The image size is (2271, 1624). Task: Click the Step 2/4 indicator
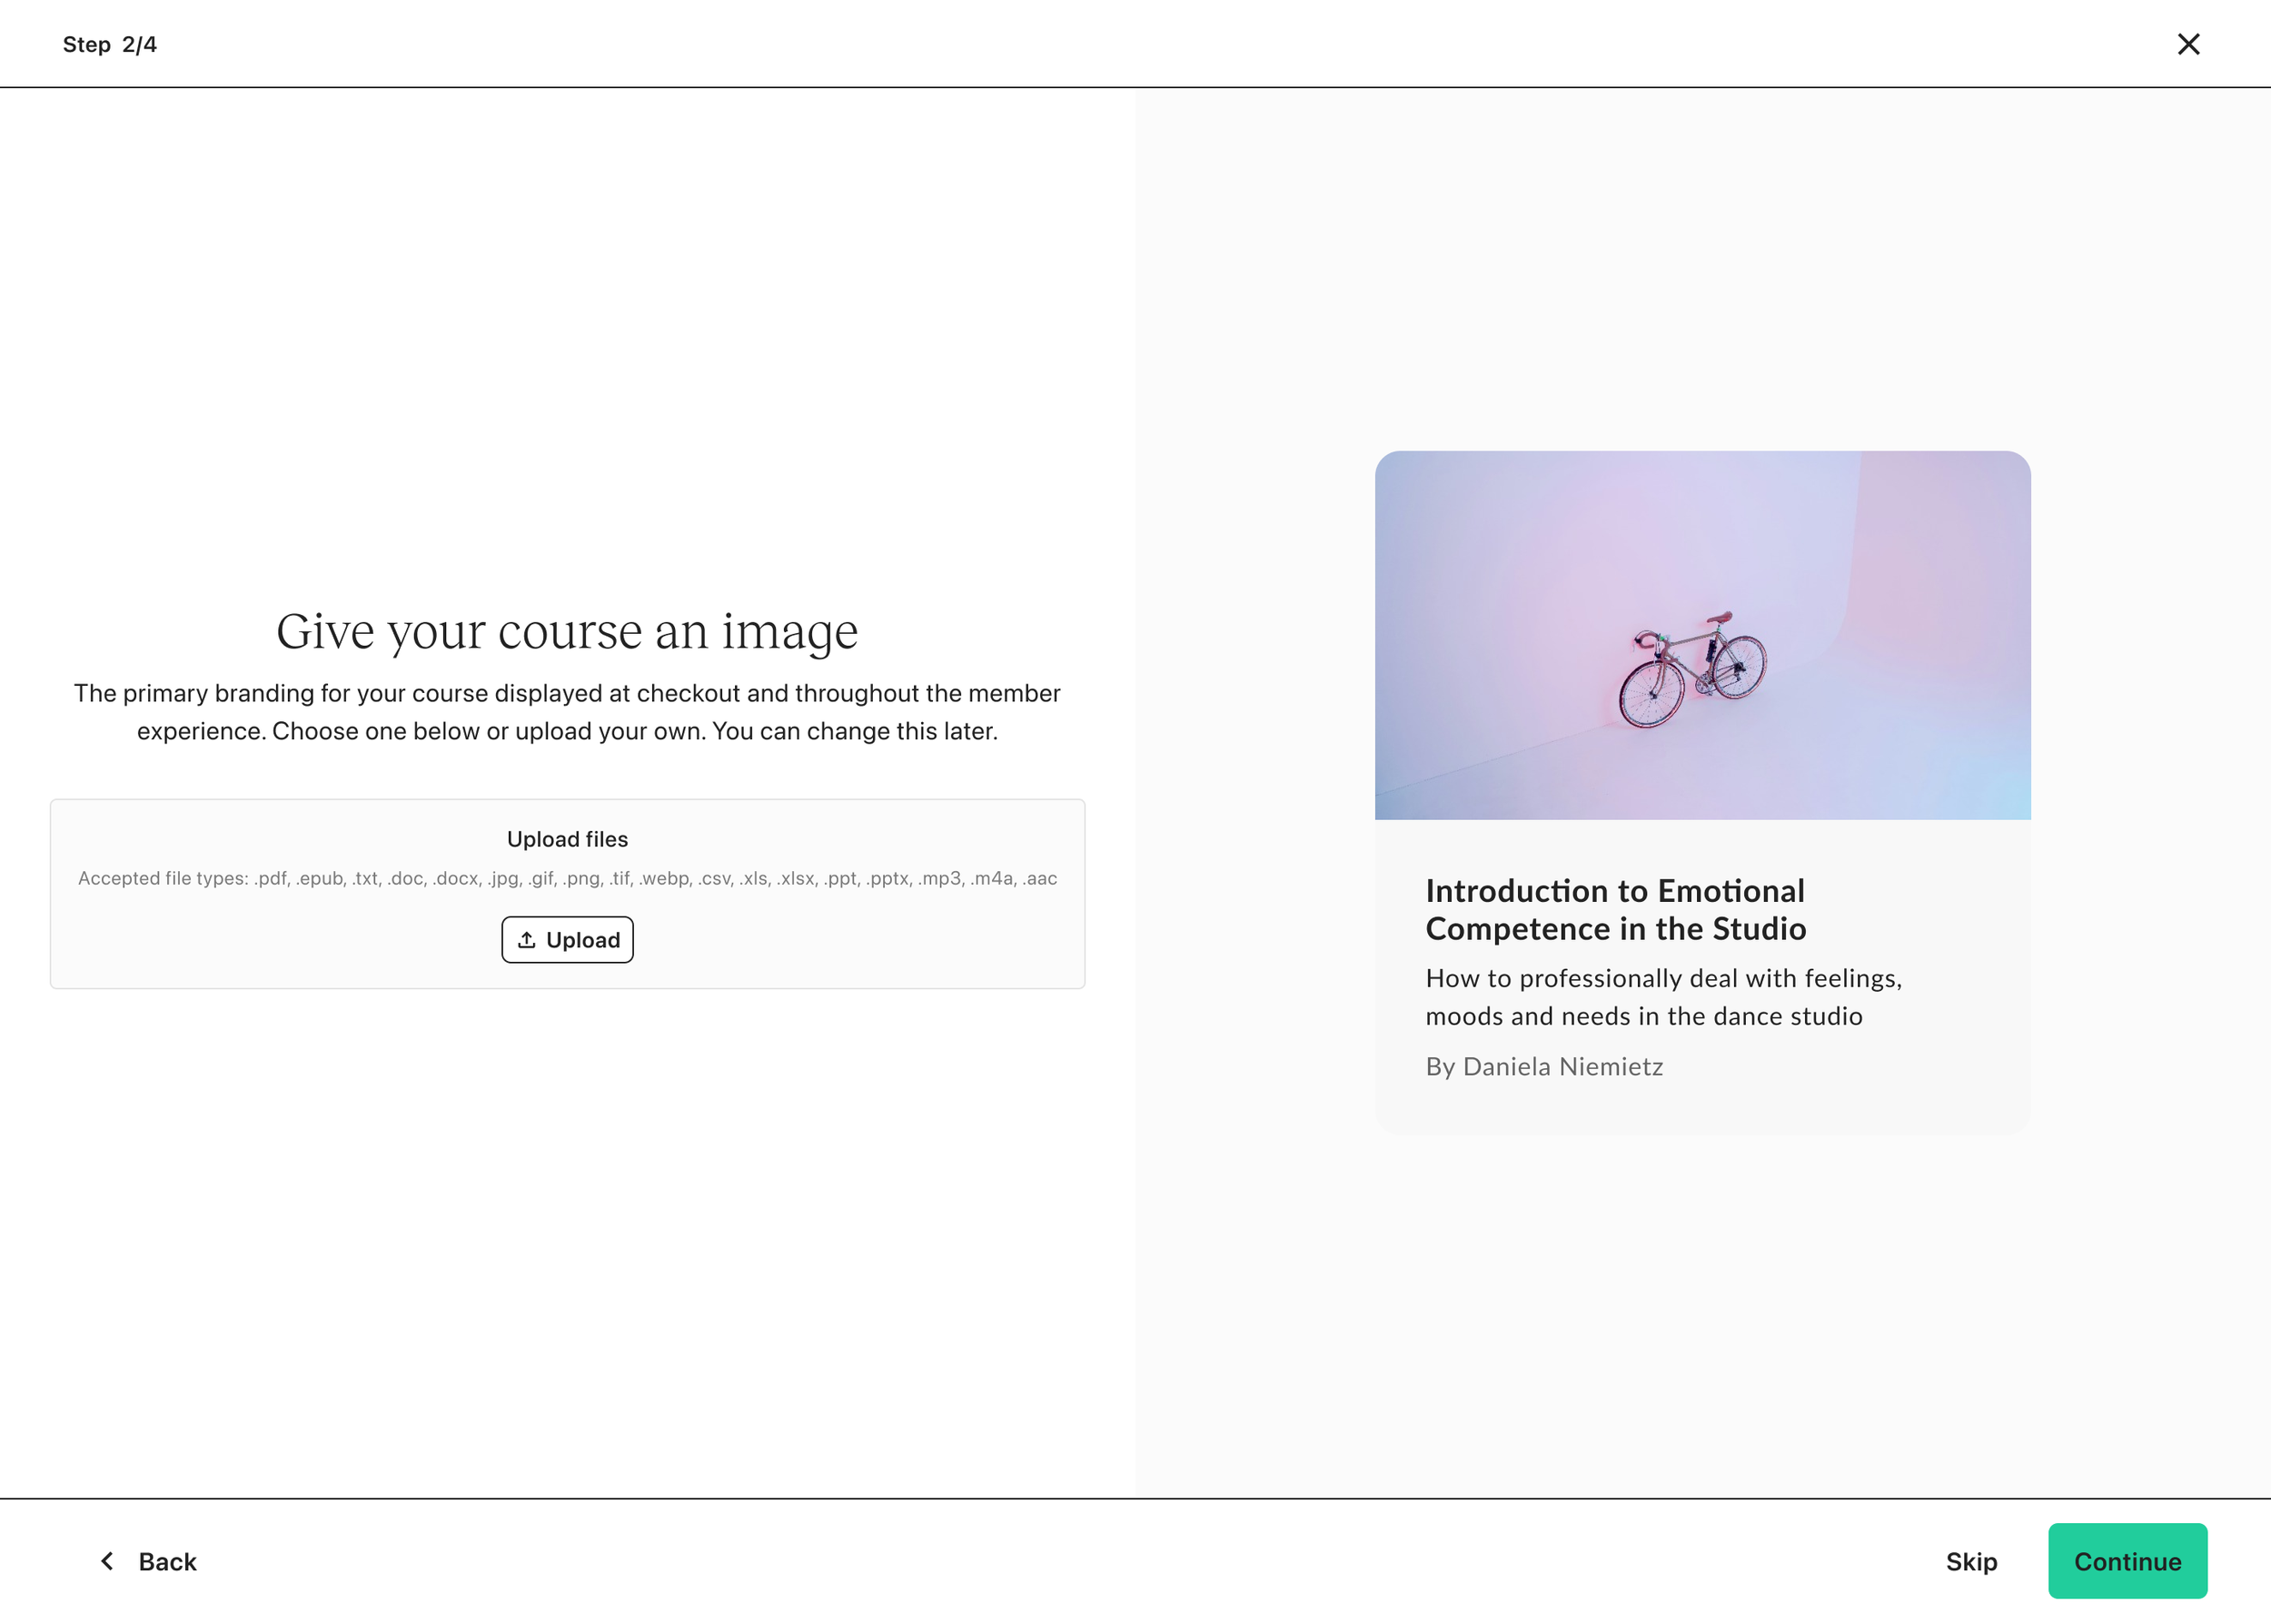coord(110,44)
